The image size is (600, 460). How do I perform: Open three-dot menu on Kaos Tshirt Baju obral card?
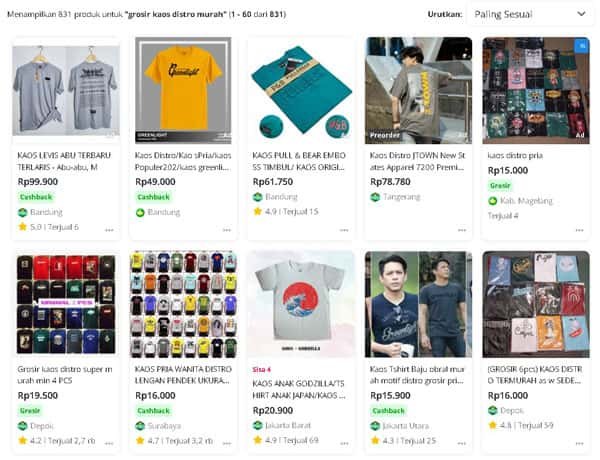(x=462, y=444)
